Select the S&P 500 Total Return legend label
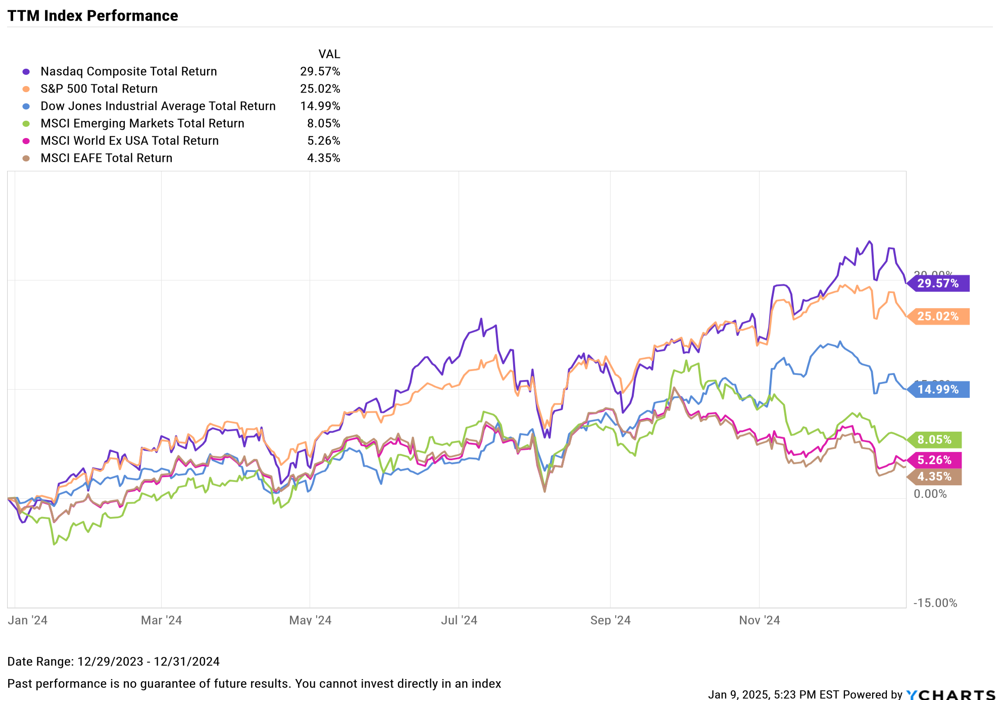The height and width of the screenshot is (702, 997). click(99, 89)
